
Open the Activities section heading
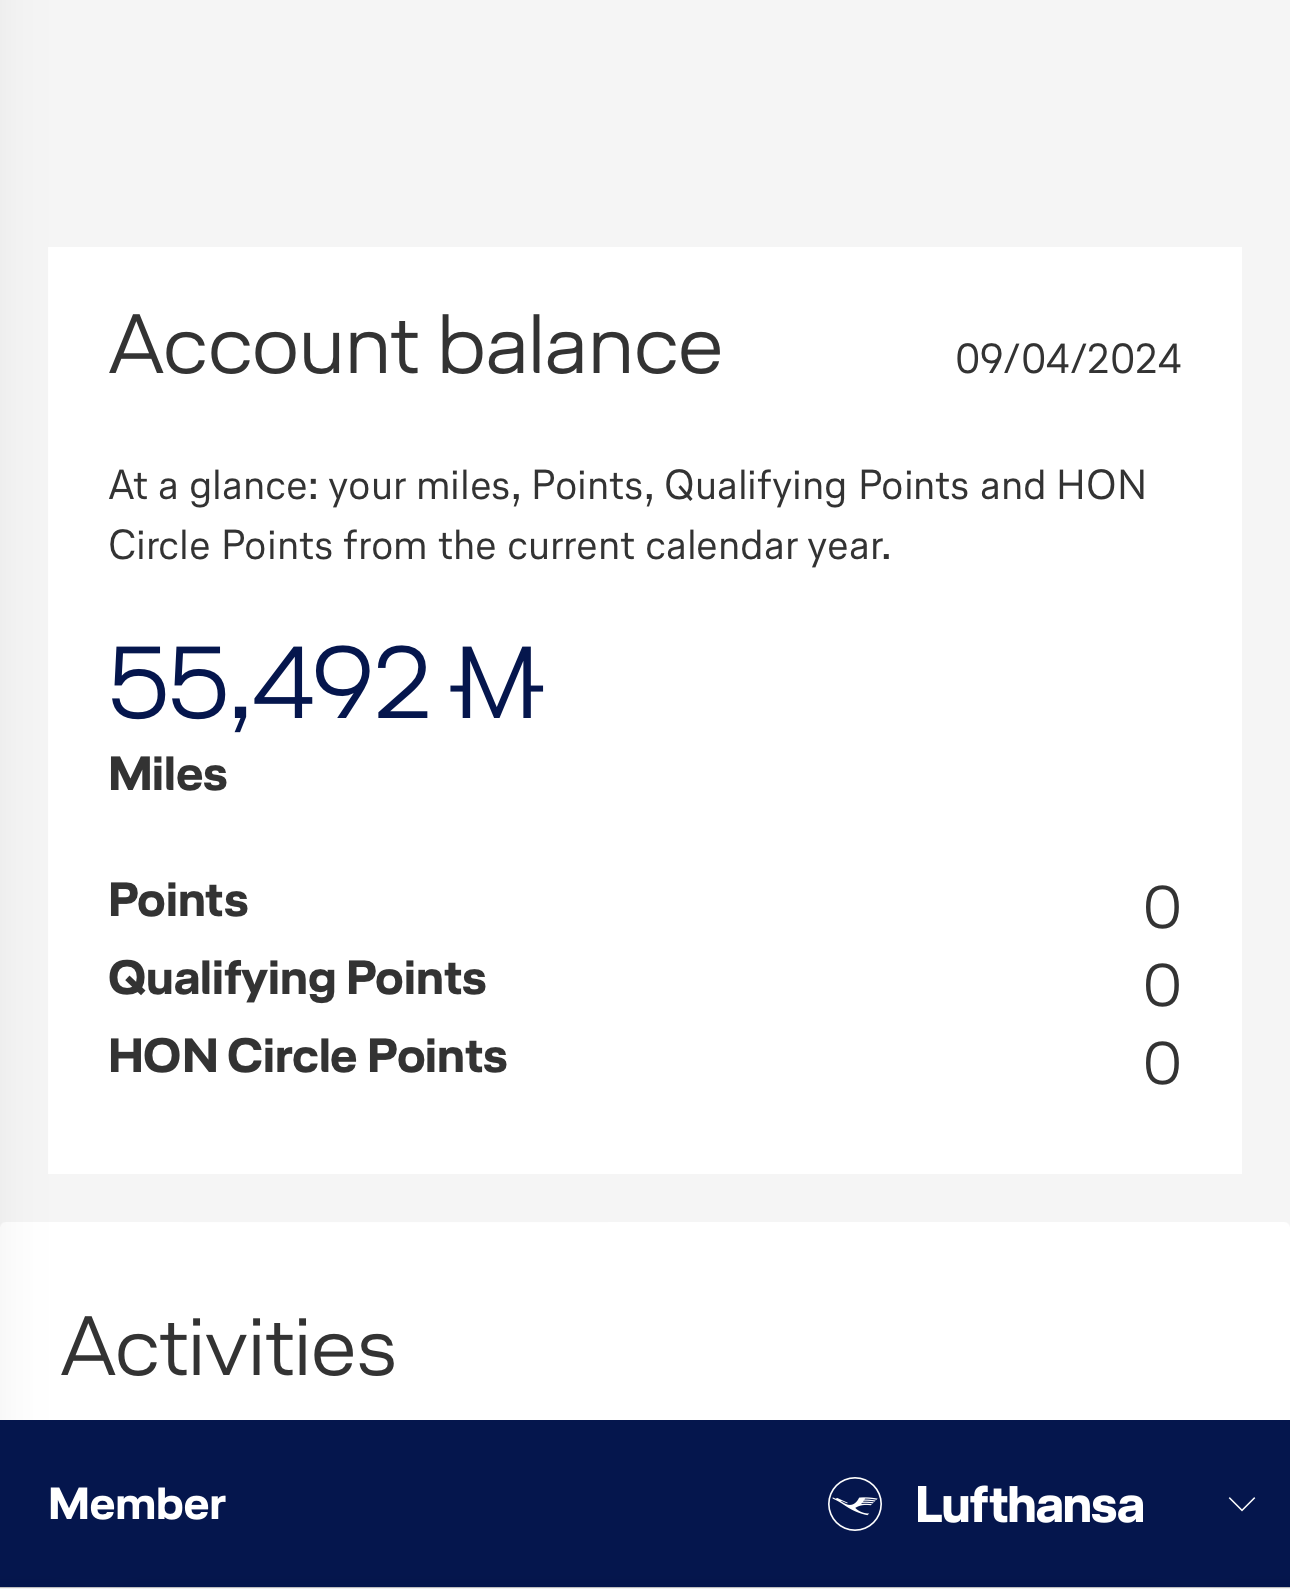point(229,1347)
